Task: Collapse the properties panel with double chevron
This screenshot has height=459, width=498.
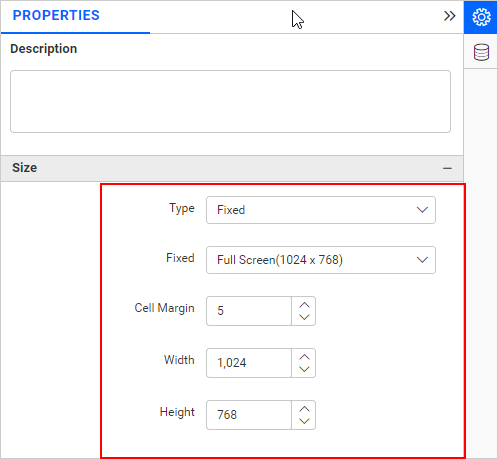Action: [x=449, y=16]
